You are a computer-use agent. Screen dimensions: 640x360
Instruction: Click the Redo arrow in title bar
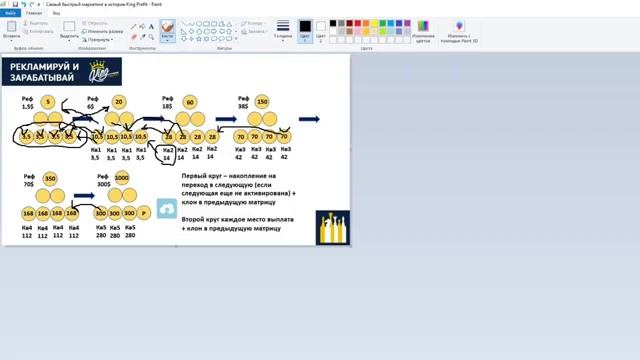click(32, 4)
